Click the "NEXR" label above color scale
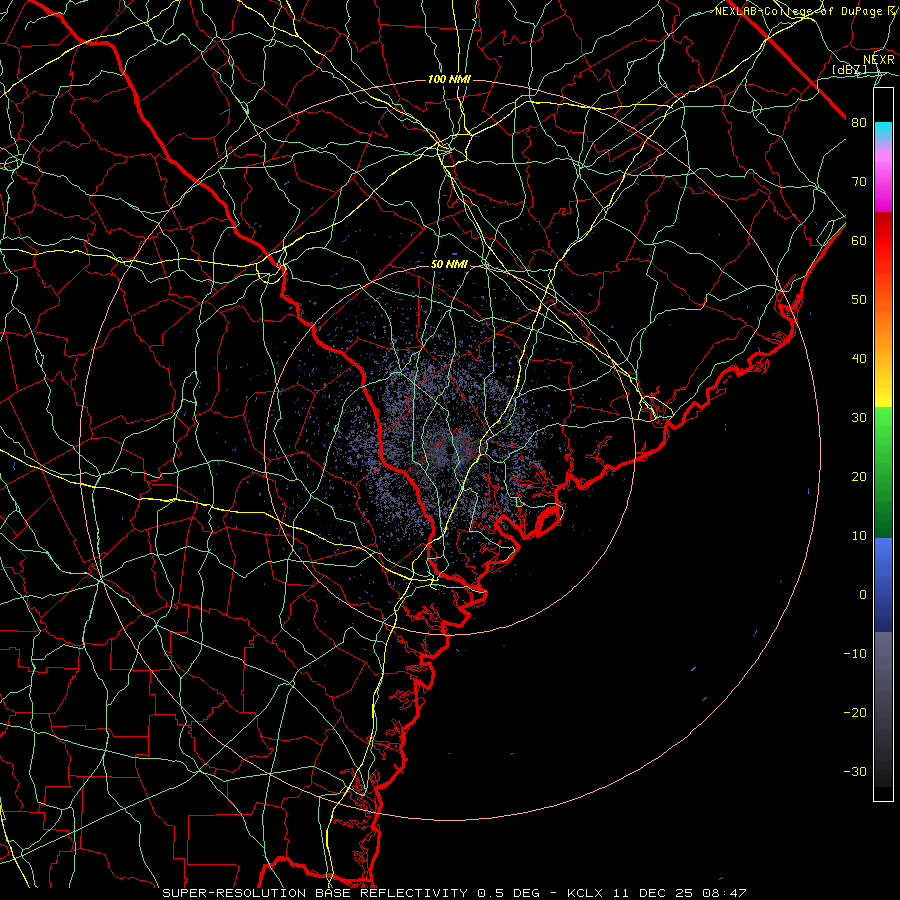 [x=878, y=60]
